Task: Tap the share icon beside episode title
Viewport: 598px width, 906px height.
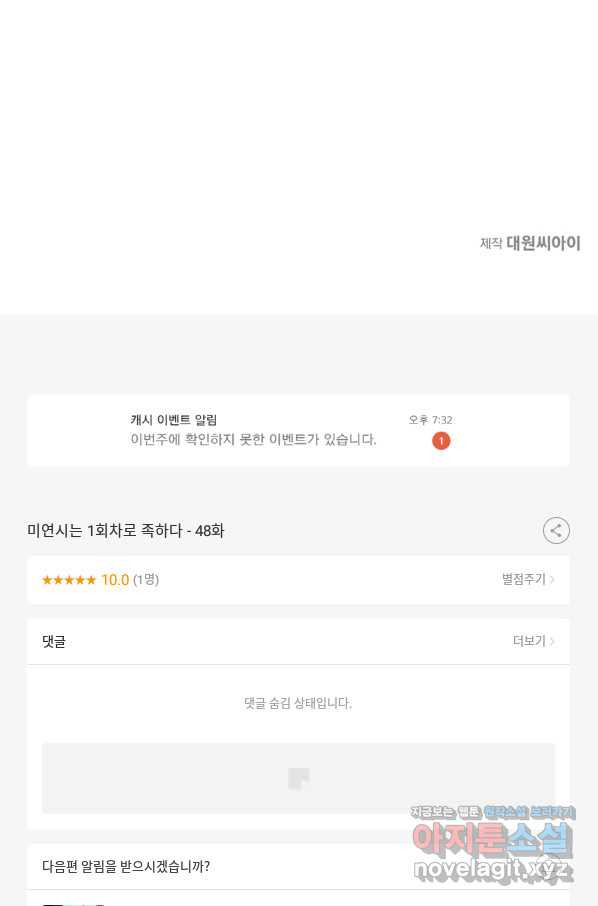Action: 556,530
